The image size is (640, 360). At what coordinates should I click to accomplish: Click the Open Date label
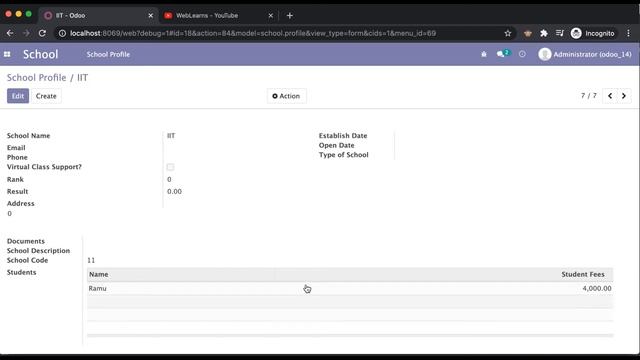click(336, 145)
